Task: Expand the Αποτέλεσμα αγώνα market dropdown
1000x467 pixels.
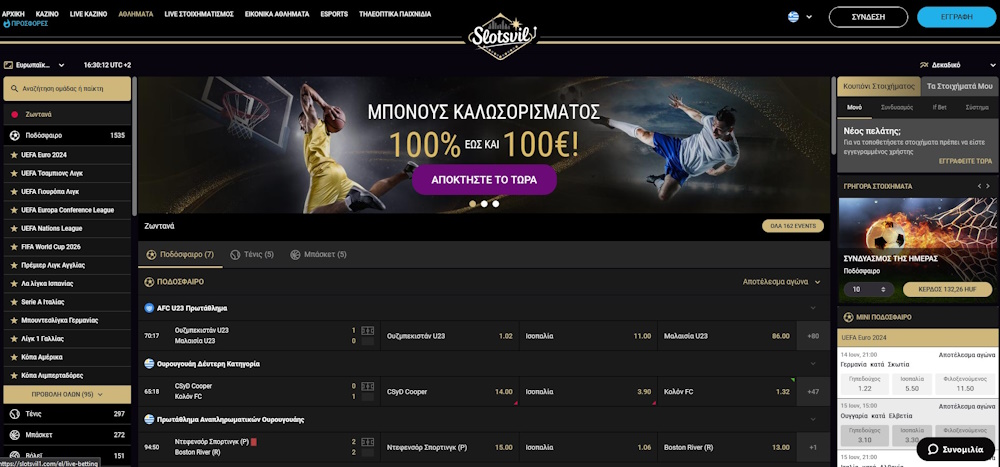Action: (x=781, y=281)
